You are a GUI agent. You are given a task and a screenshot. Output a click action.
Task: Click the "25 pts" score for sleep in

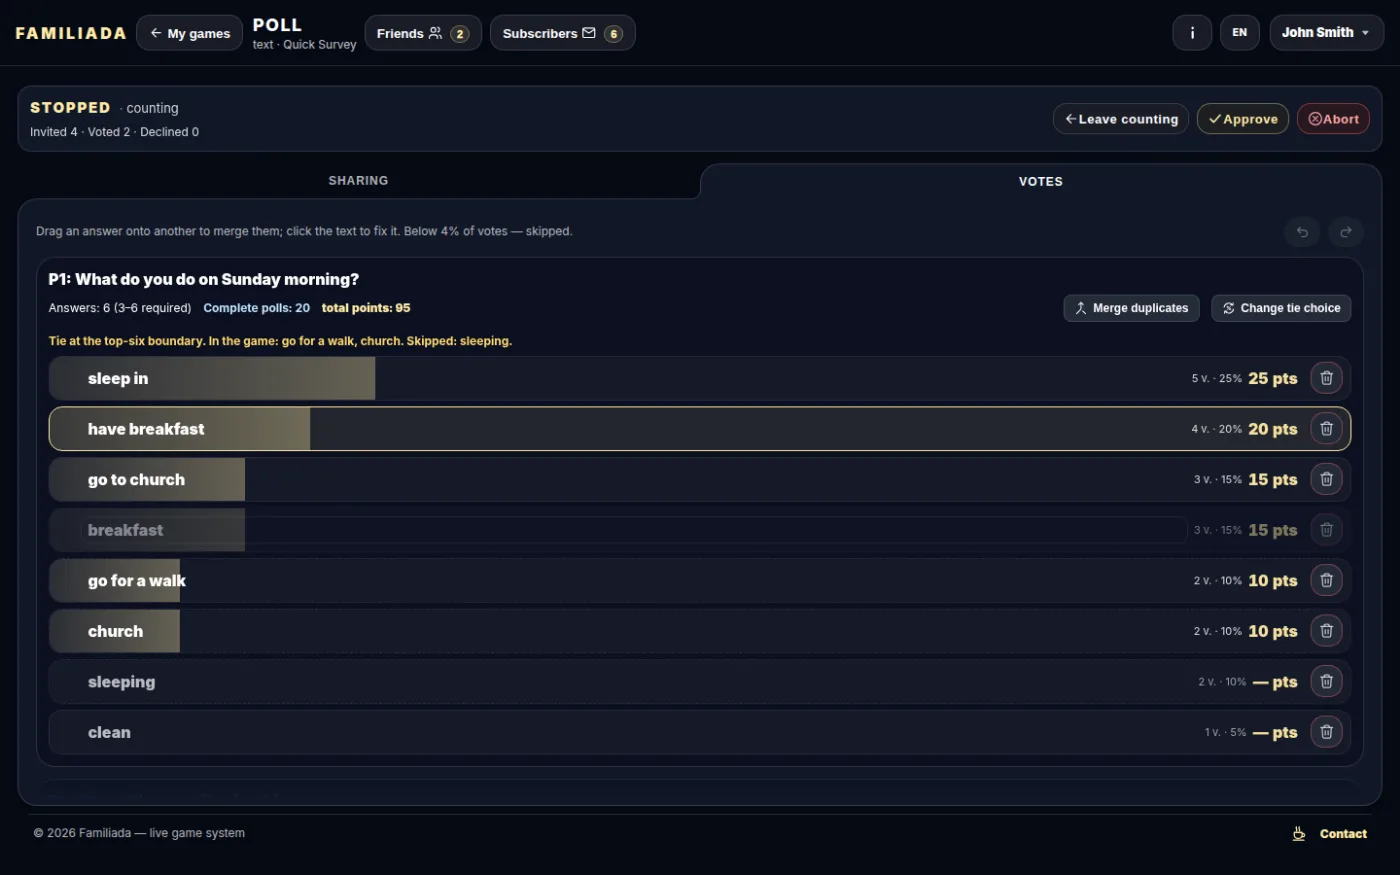point(1273,378)
